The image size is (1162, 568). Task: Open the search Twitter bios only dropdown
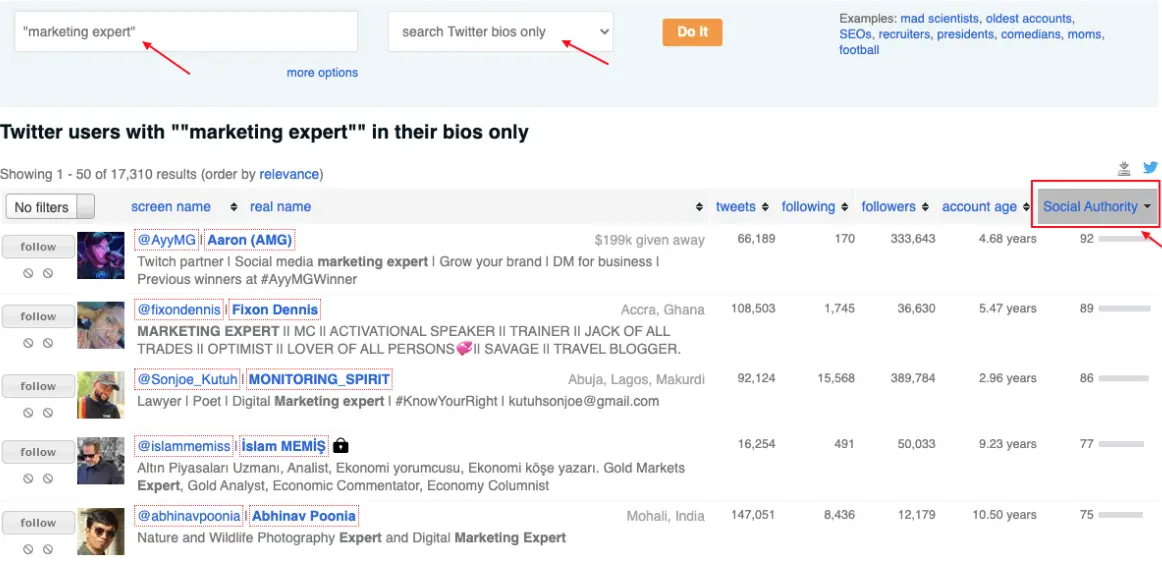(500, 32)
